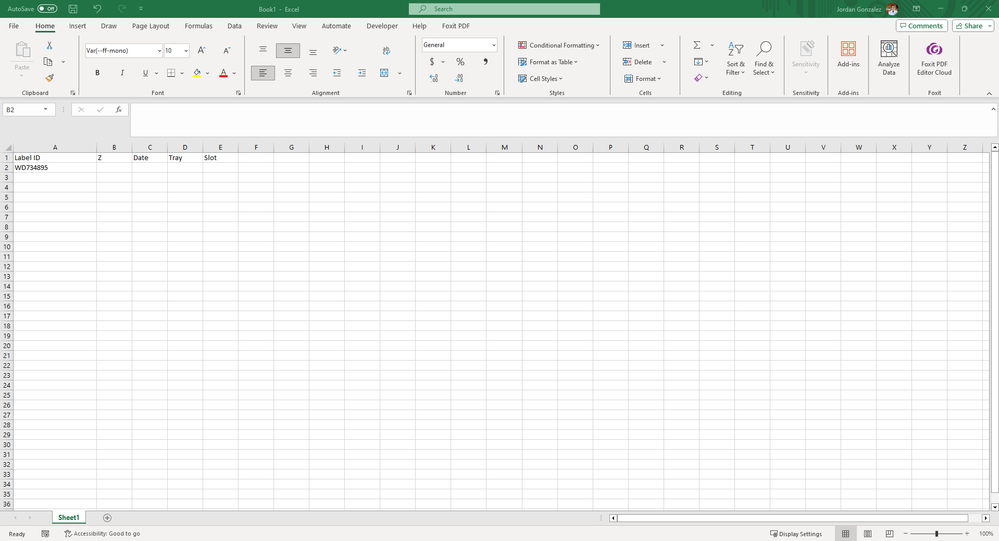Viewport: 999px width, 541px height.
Task: Open Sort & Filter dropdown
Action: tap(735, 57)
